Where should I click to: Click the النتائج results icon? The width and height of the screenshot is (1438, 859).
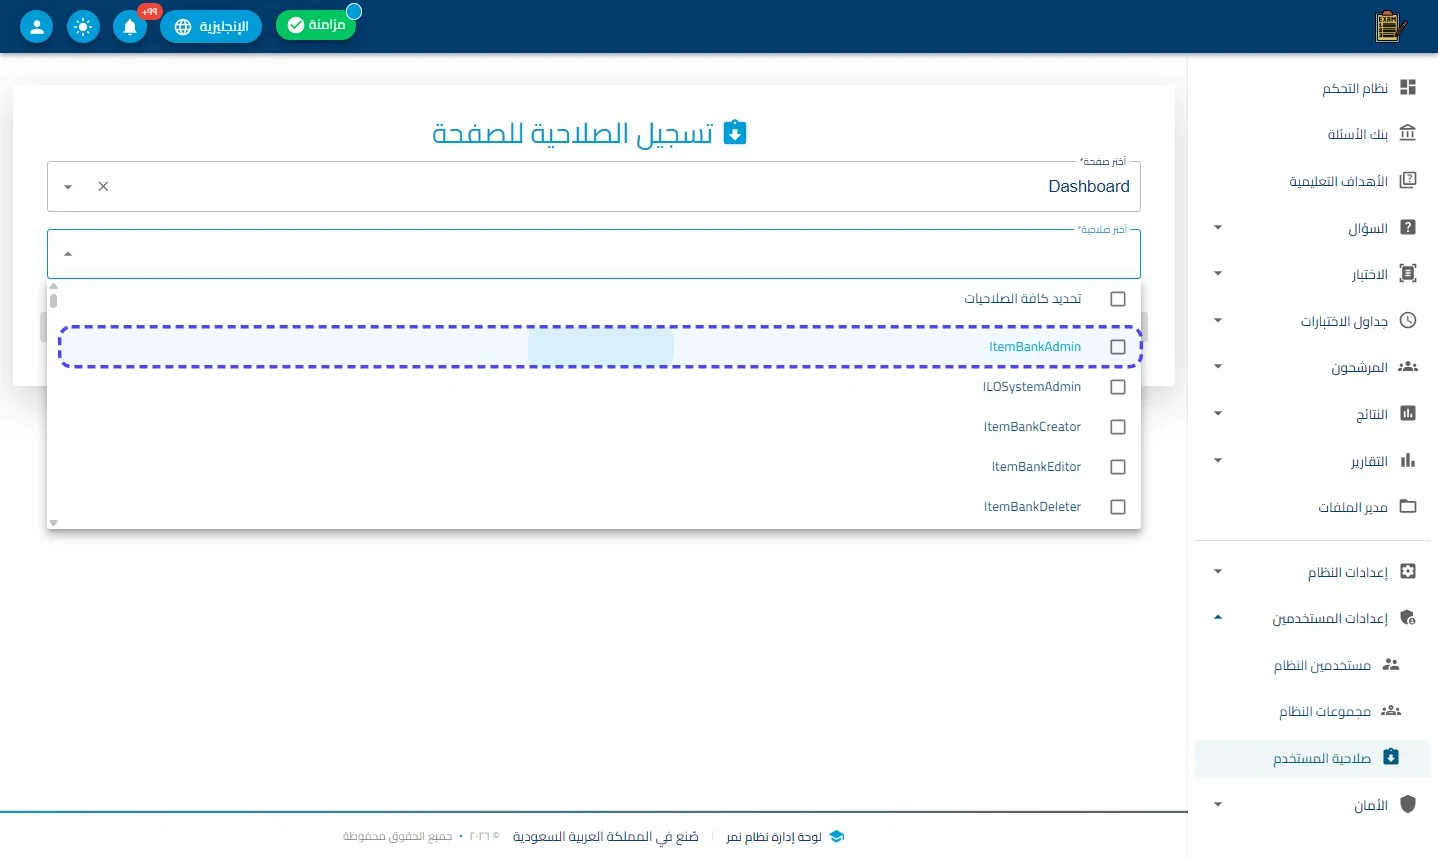coord(1408,414)
